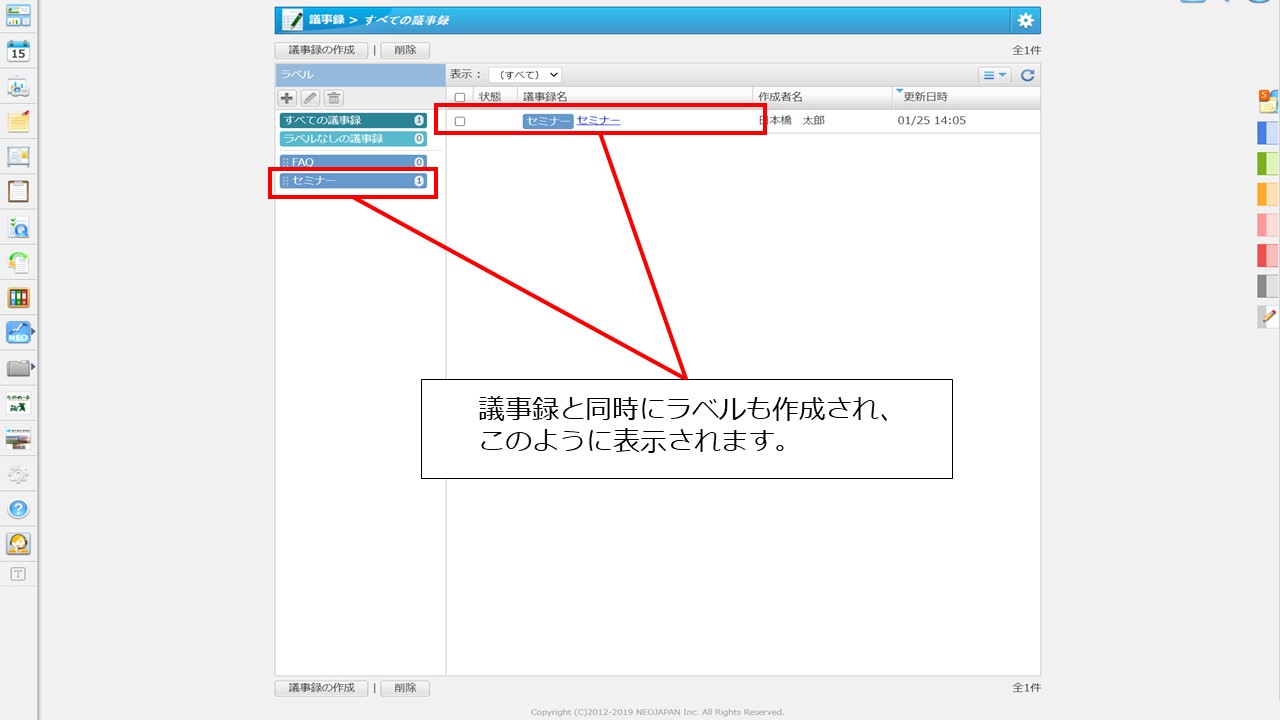Click top 削除 button
The width and height of the screenshot is (1280, 720).
pos(405,50)
